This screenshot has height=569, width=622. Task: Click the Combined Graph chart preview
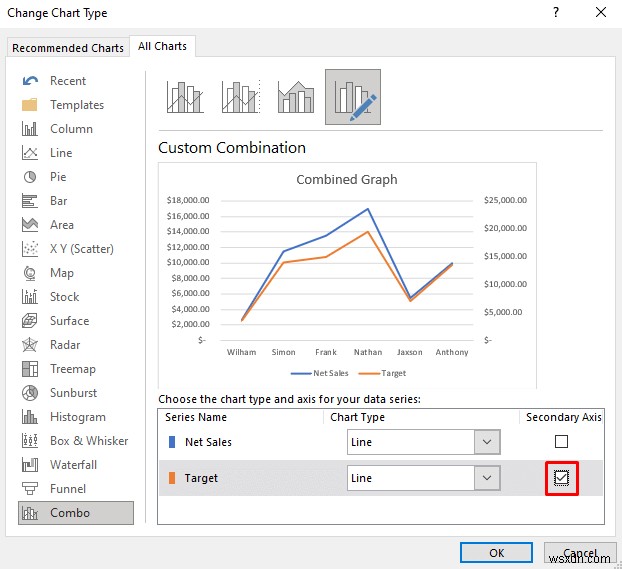347,275
